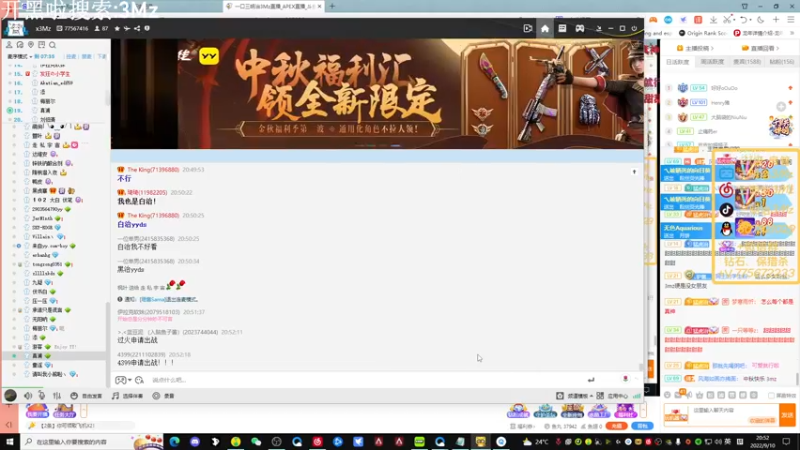The width and height of the screenshot is (800, 450).
Task: Click the Origin Rank bookmark in browser
Action: click(702, 33)
